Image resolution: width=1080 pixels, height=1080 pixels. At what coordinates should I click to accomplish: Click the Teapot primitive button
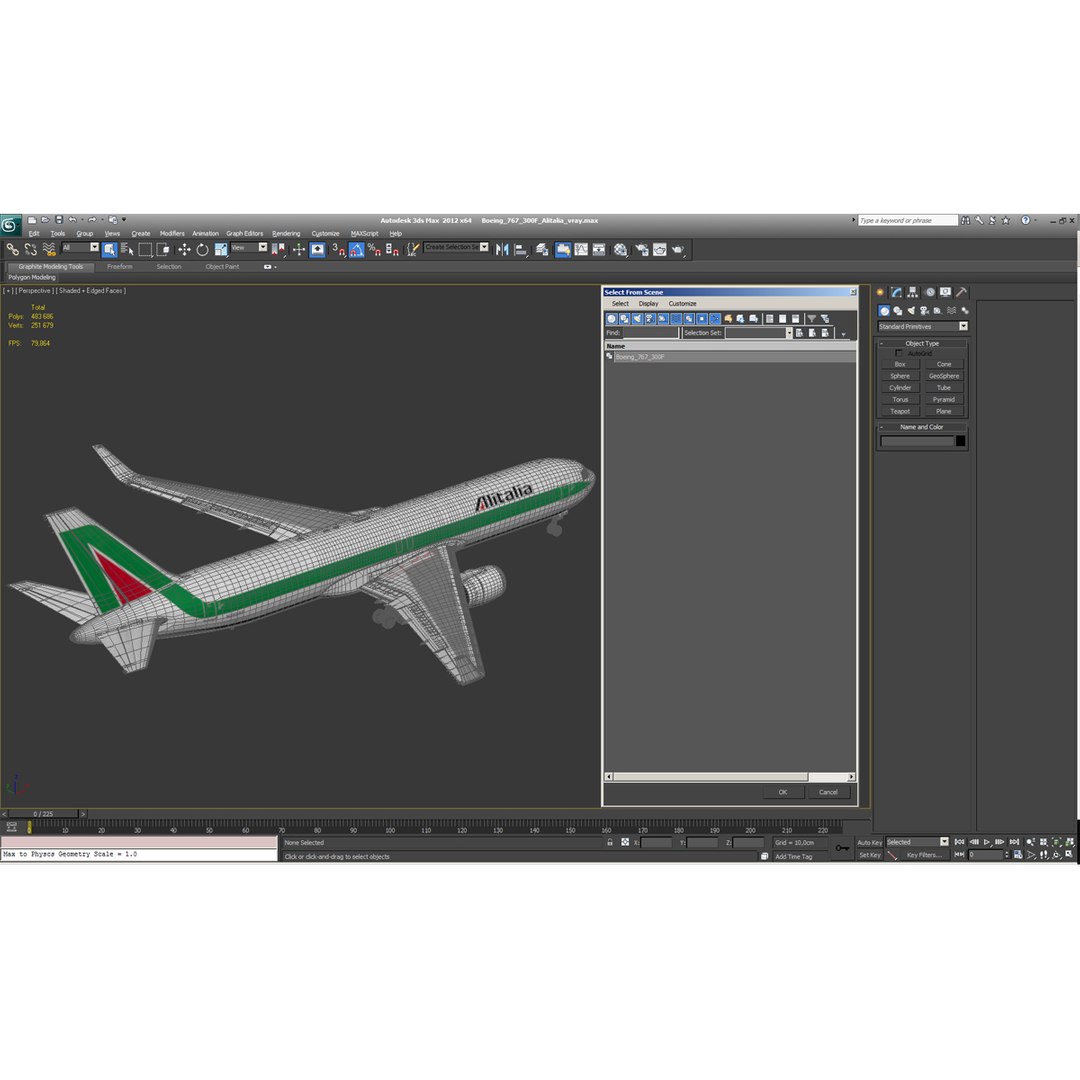point(900,411)
